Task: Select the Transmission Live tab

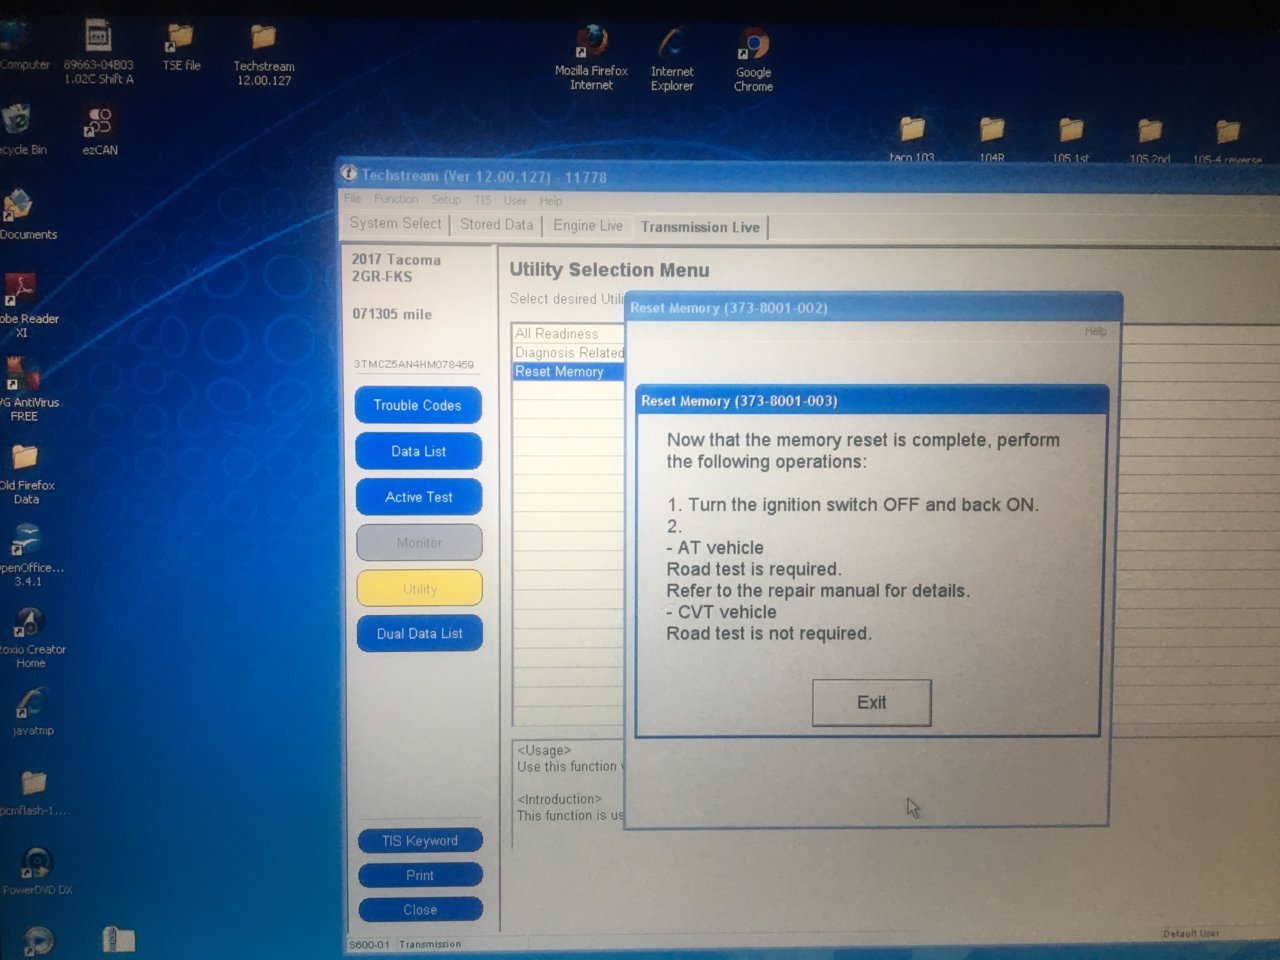Action: coord(700,227)
